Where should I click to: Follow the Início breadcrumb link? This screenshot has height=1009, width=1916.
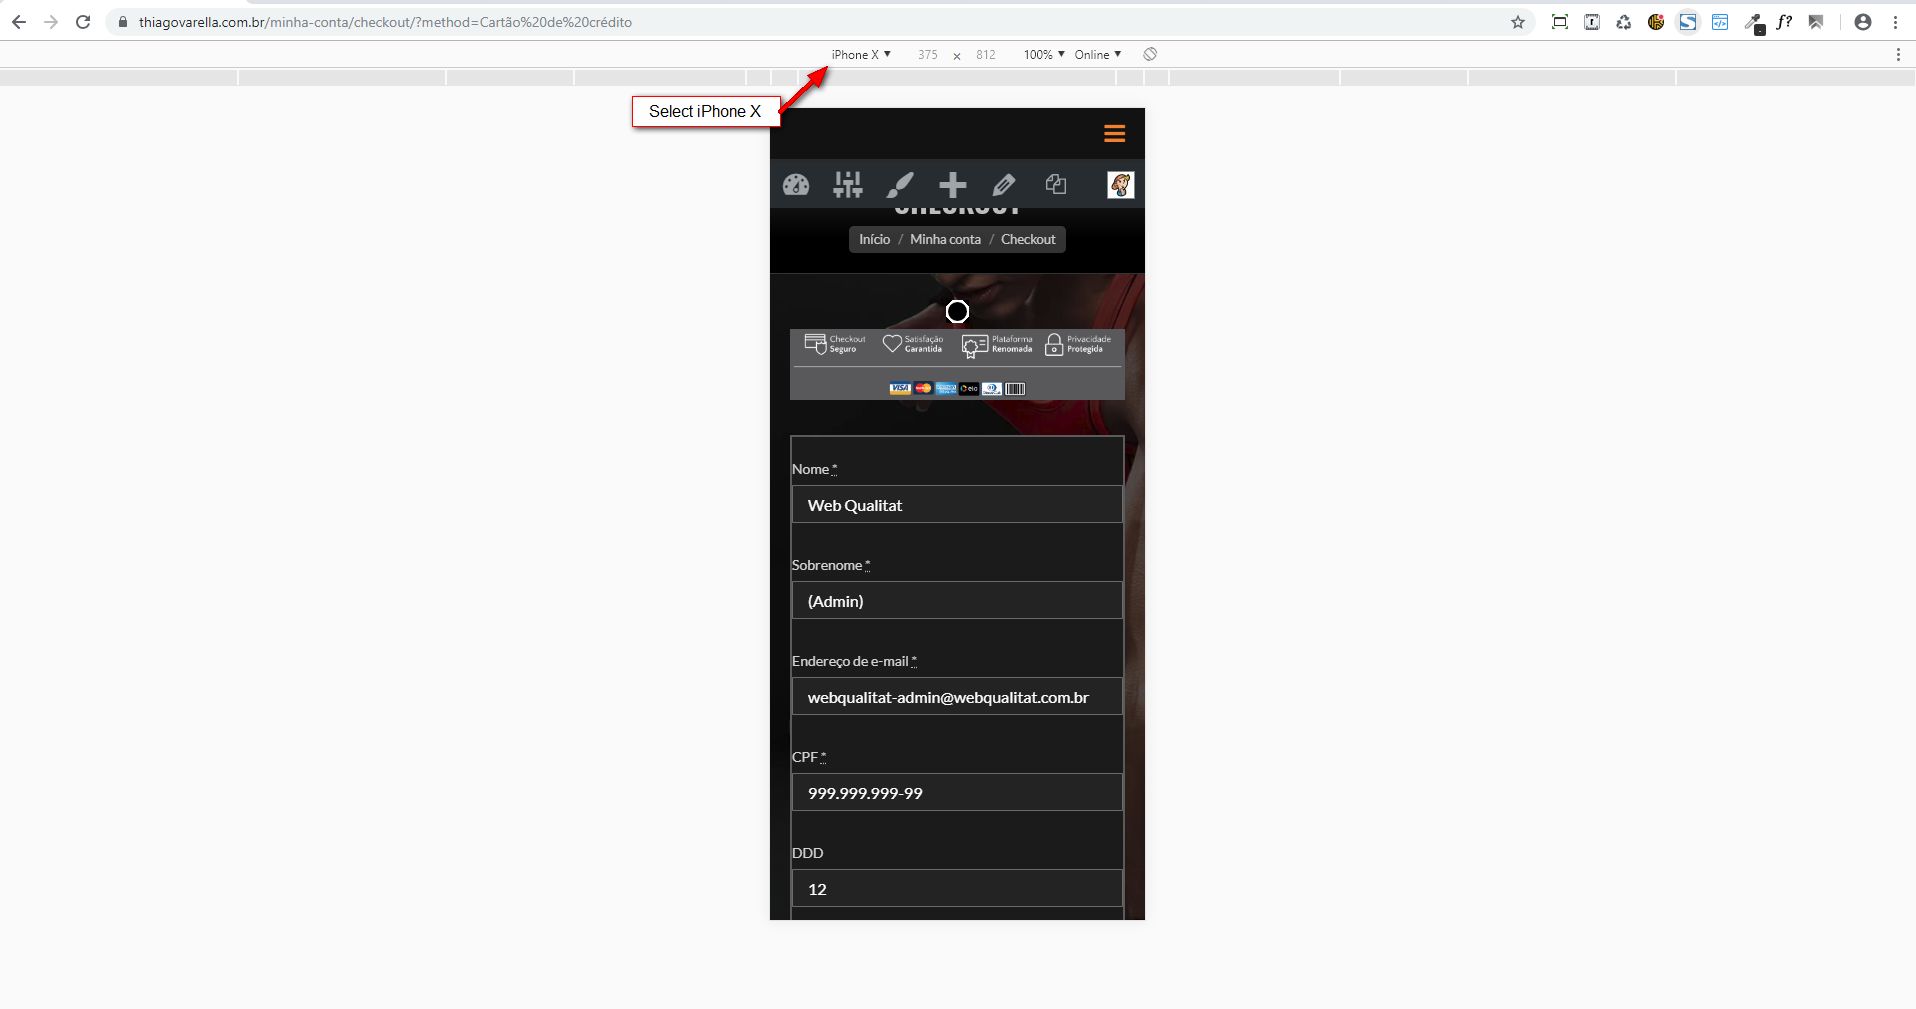pyautogui.click(x=874, y=240)
